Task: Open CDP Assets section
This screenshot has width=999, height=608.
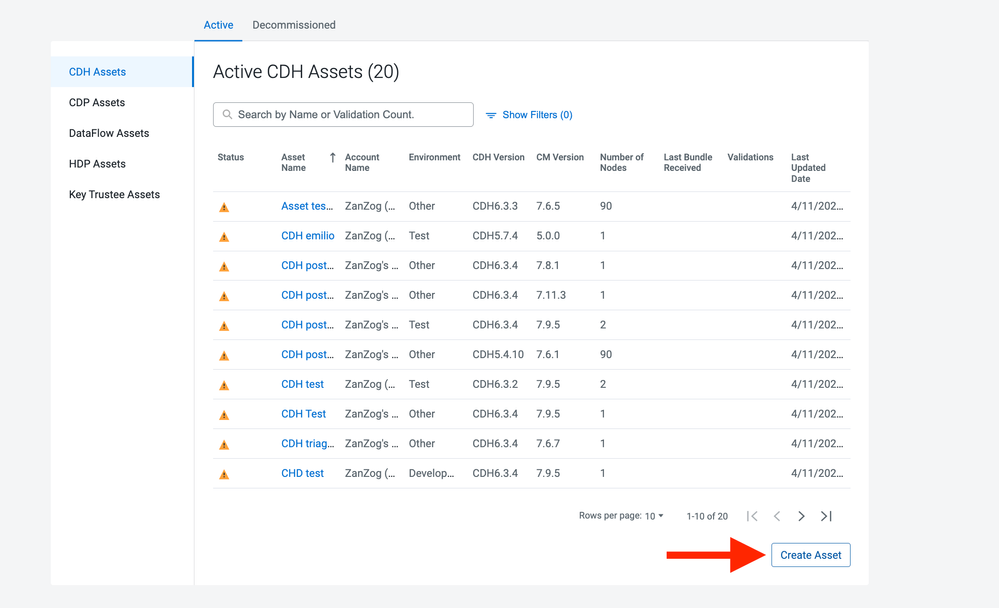Action: (x=97, y=103)
